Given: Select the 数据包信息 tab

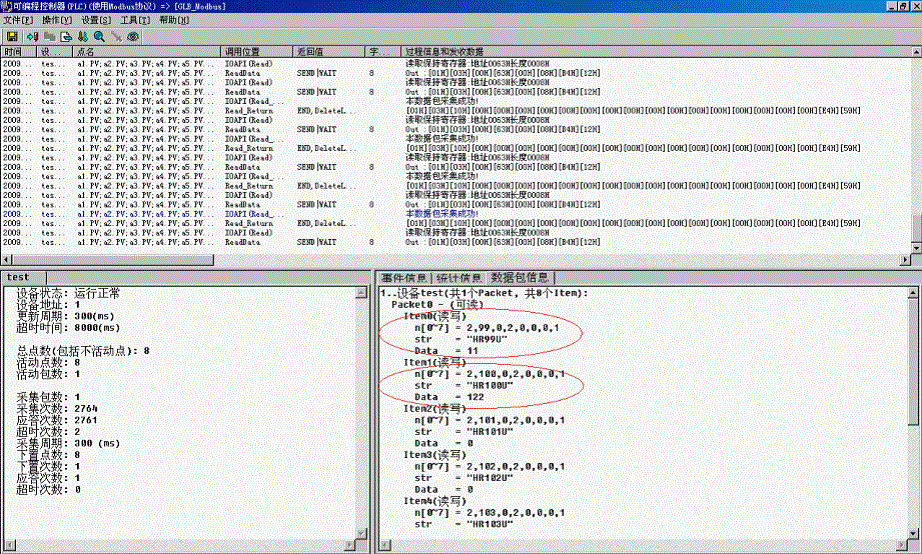Looking at the screenshot, I should 519,277.
